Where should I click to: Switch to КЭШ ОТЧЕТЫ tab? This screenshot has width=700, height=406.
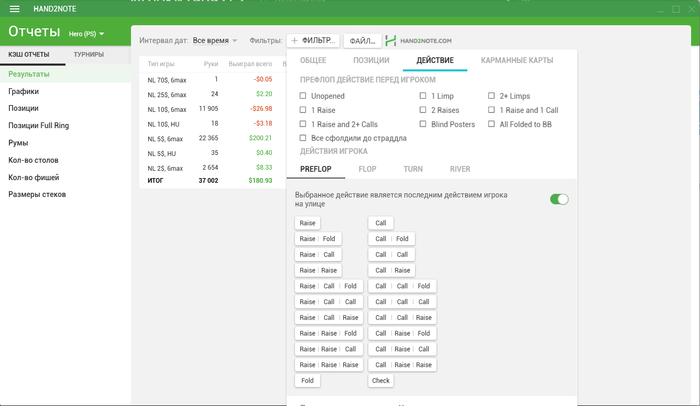29,54
